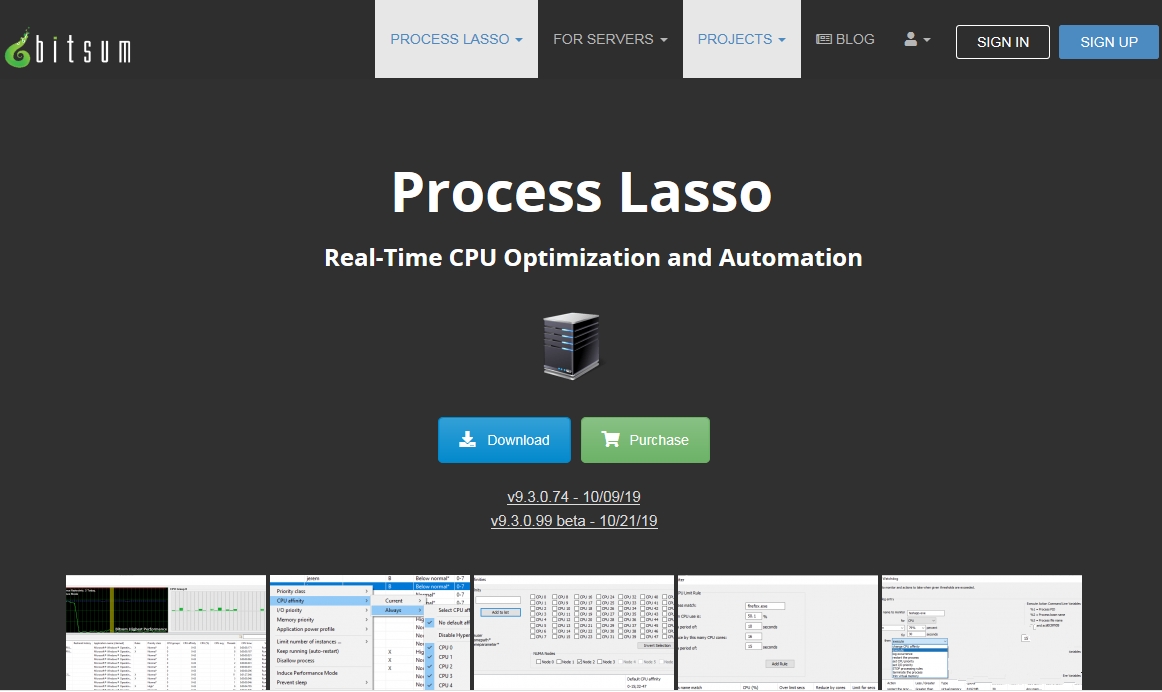Click the Purchase button
This screenshot has height=692, width=1162.
(x=645, y=440)
